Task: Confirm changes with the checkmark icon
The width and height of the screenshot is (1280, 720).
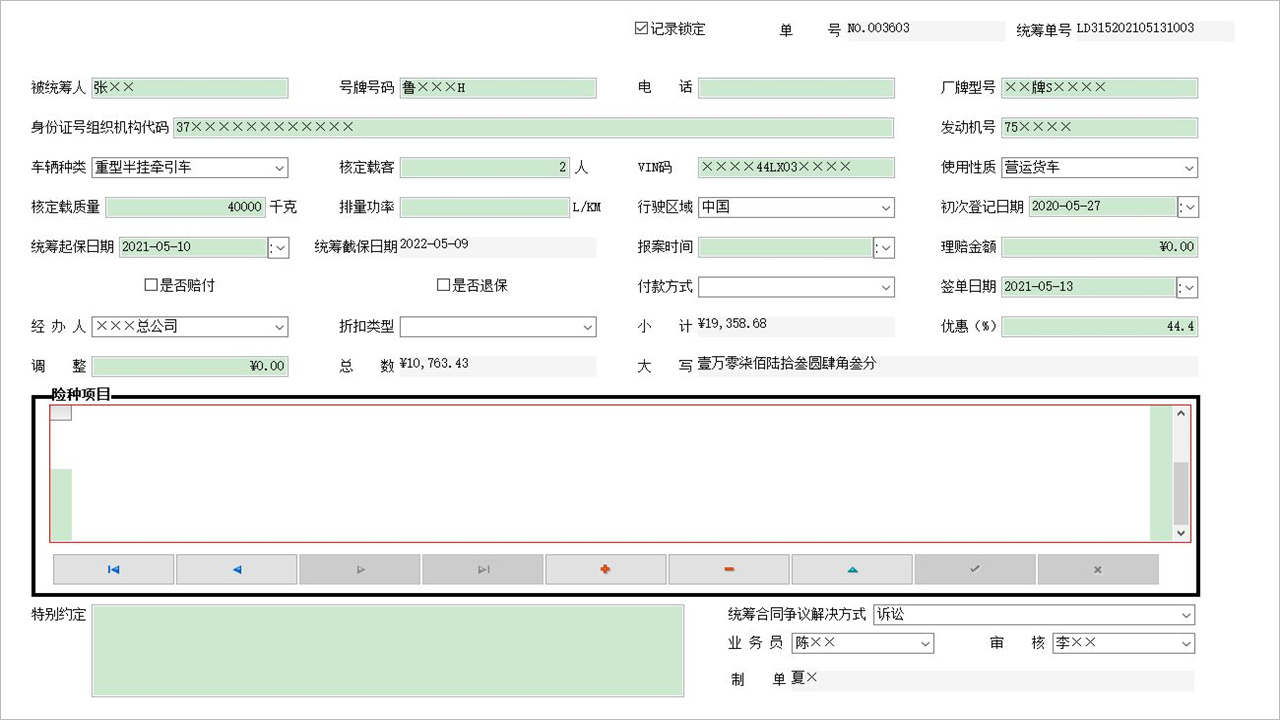Action: 974,568
